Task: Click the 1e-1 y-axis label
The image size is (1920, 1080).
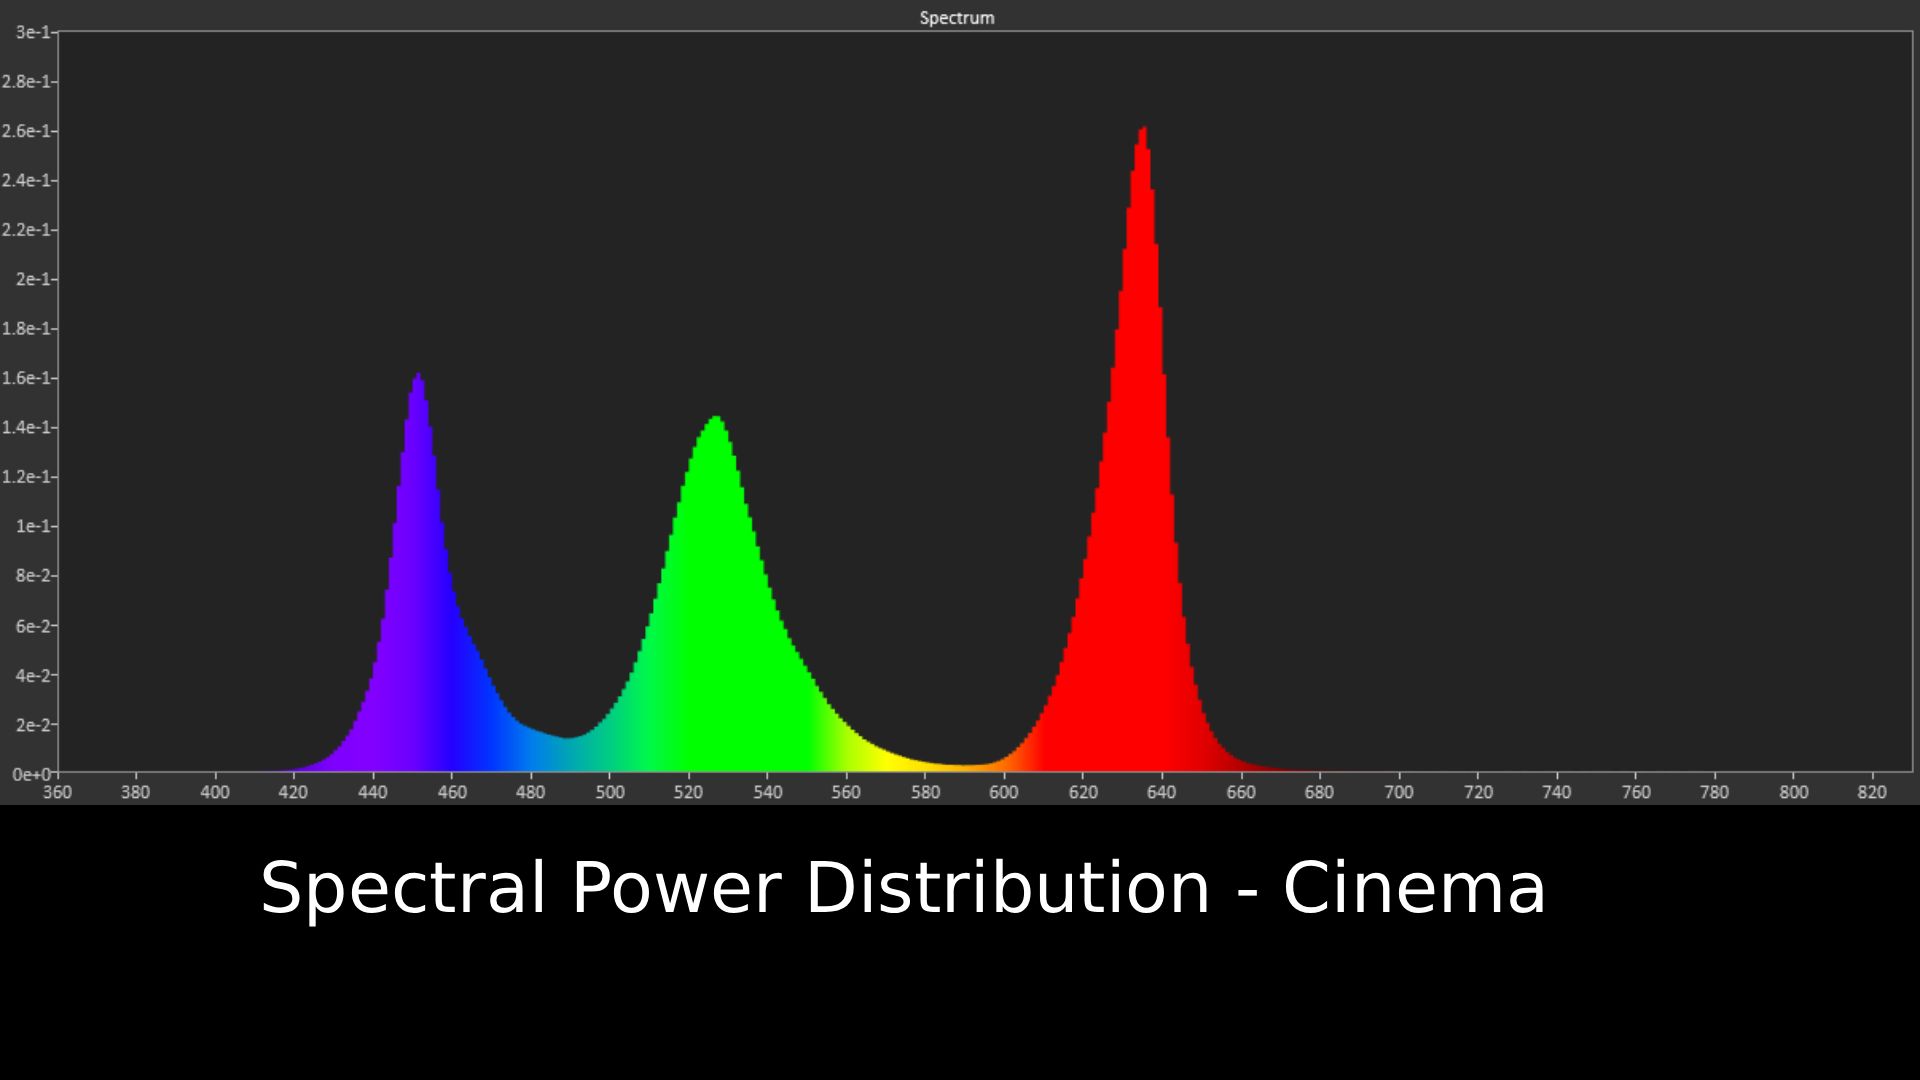Action: pyautogui.click(x=32, y=526)
